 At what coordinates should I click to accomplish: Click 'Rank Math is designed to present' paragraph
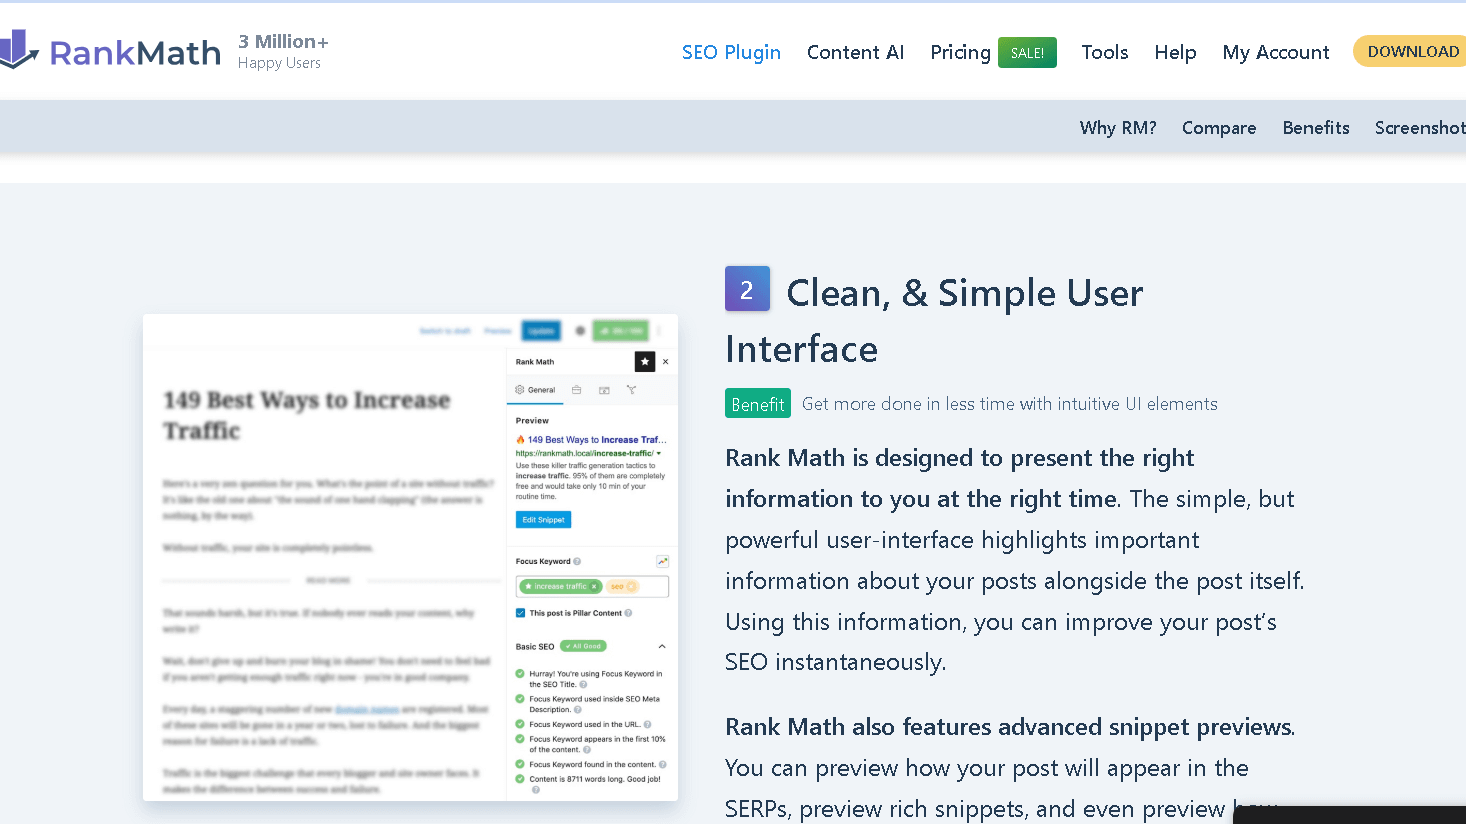[x=1015, y=560]
